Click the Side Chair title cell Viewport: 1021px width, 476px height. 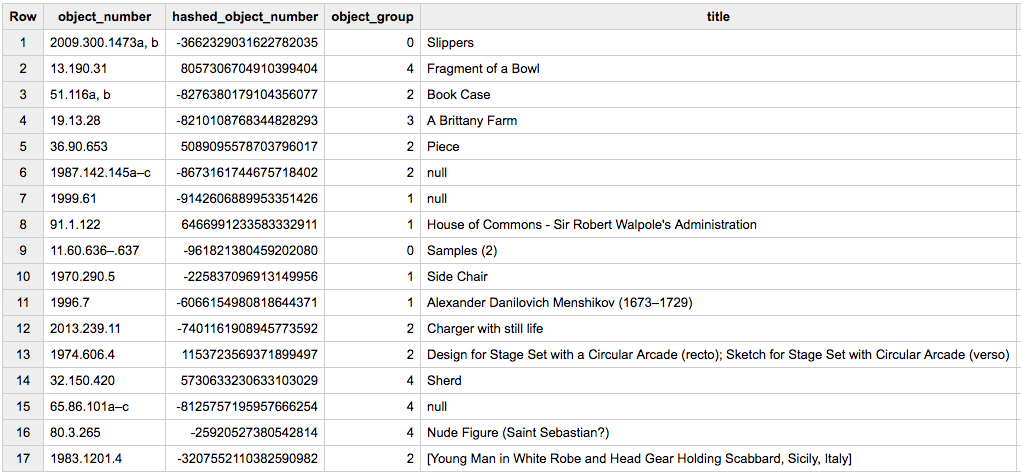[457, 277]
